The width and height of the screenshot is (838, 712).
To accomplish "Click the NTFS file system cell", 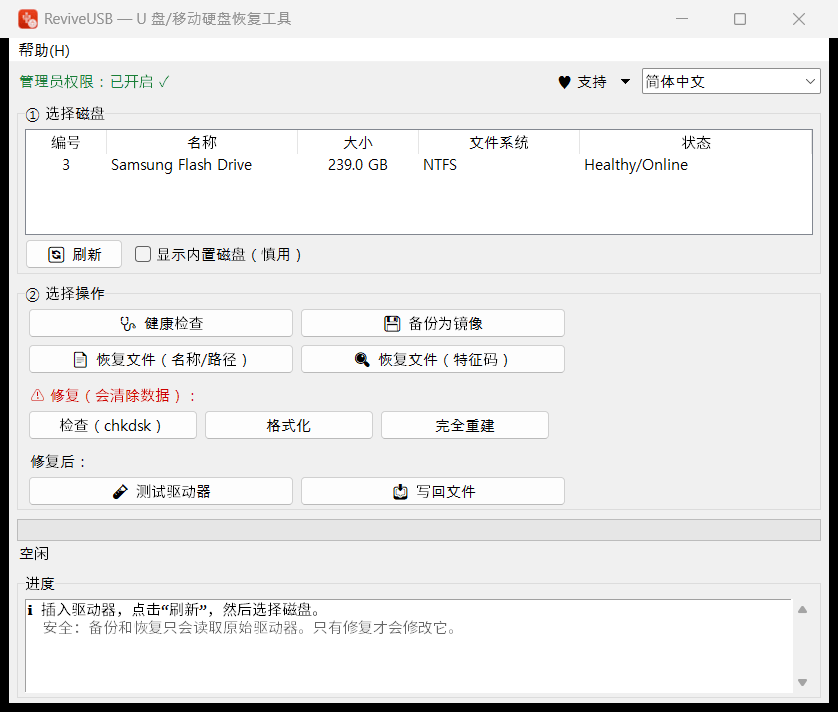I will 440,165.
